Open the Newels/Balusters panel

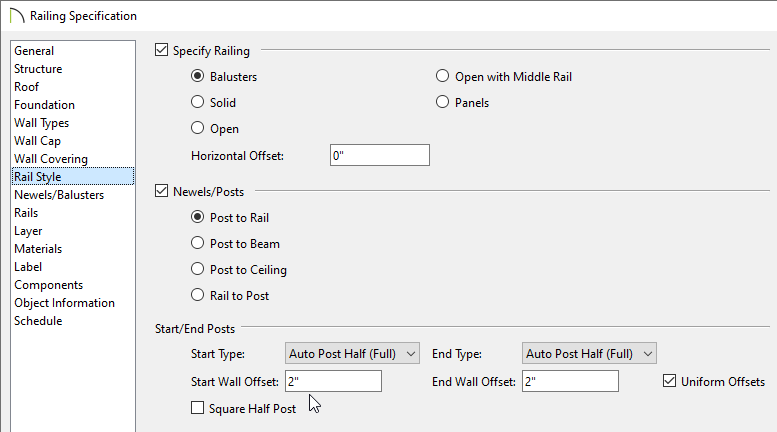click(x=59, y=195)
